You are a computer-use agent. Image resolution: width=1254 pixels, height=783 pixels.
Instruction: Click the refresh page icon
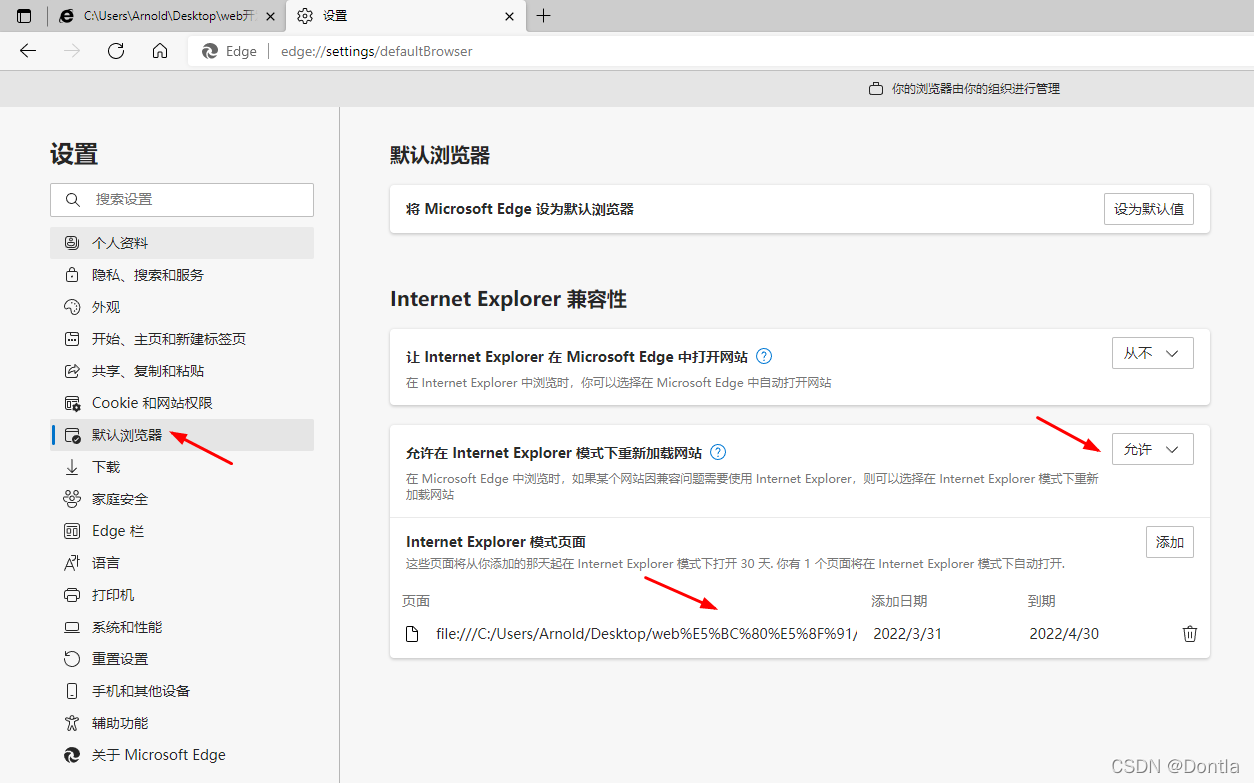pos(116,51)
